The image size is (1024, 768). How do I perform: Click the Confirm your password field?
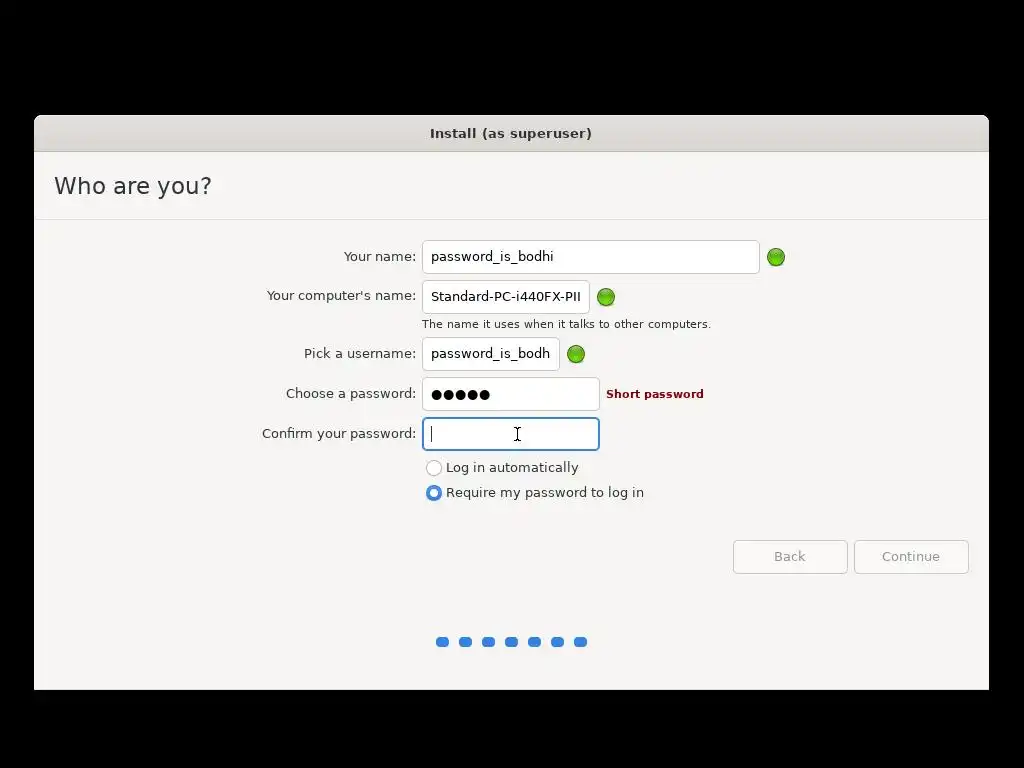click(511, 434)
